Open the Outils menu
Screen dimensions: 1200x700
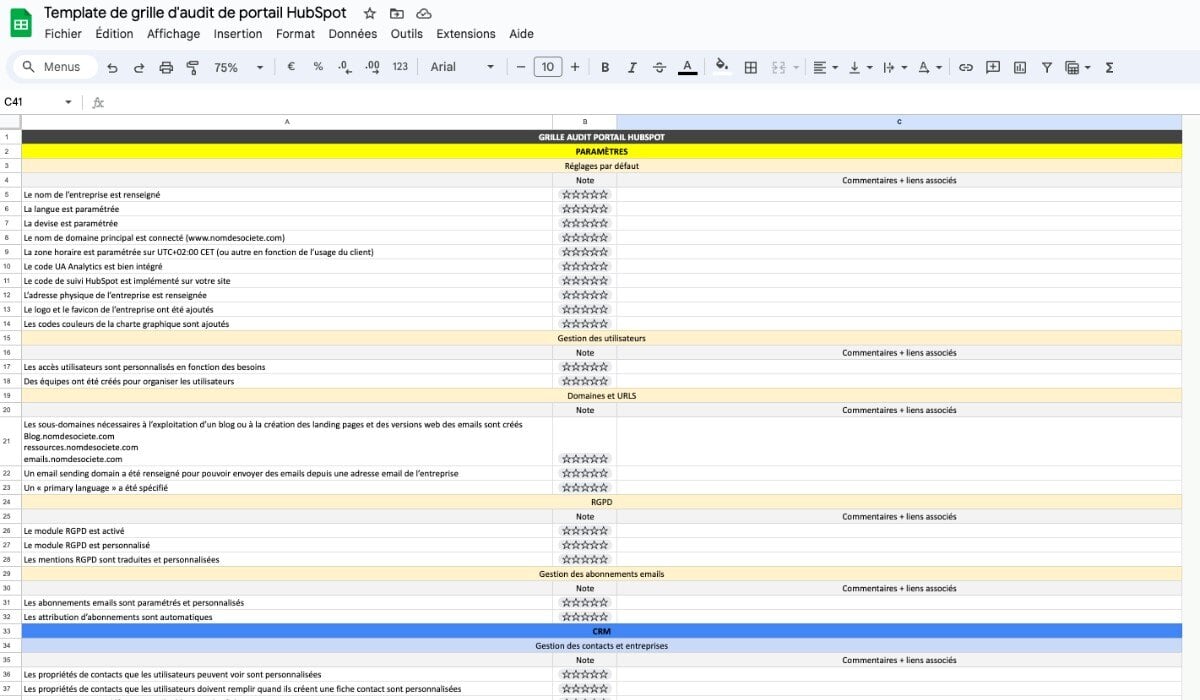(407, 34)
